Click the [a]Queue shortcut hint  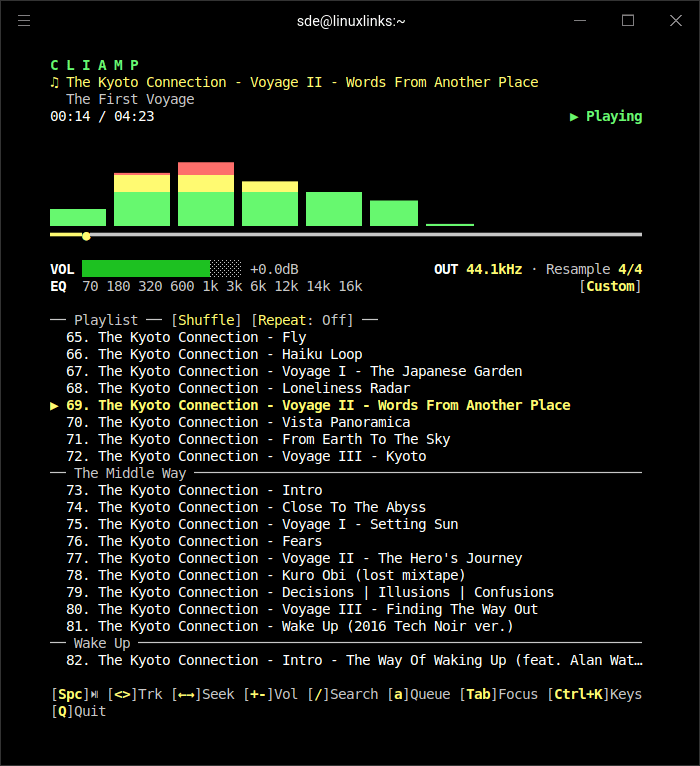click(x=419, y=694)
